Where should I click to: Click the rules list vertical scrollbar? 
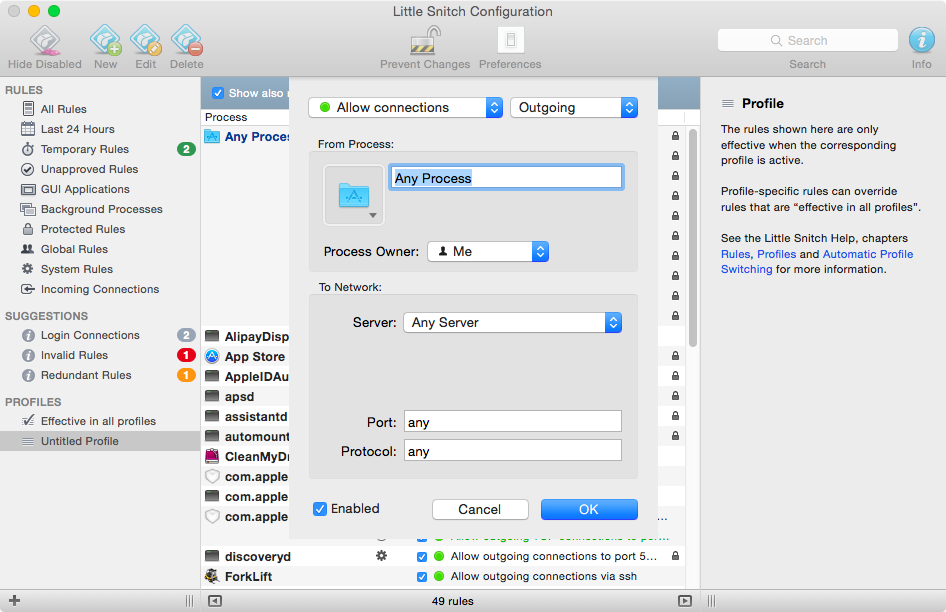(693, 238)
